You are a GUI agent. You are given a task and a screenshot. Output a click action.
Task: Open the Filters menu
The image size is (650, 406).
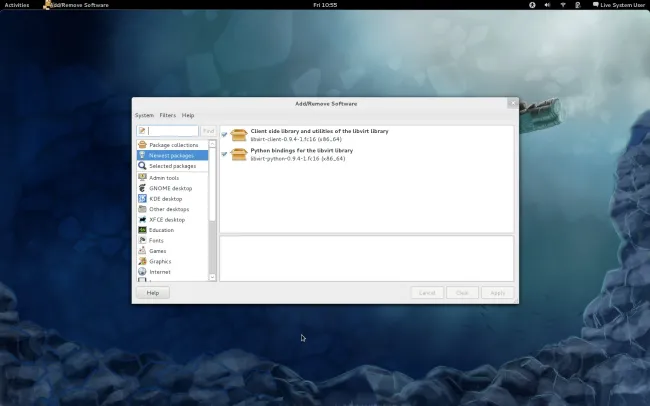click(x=167, y=115)
